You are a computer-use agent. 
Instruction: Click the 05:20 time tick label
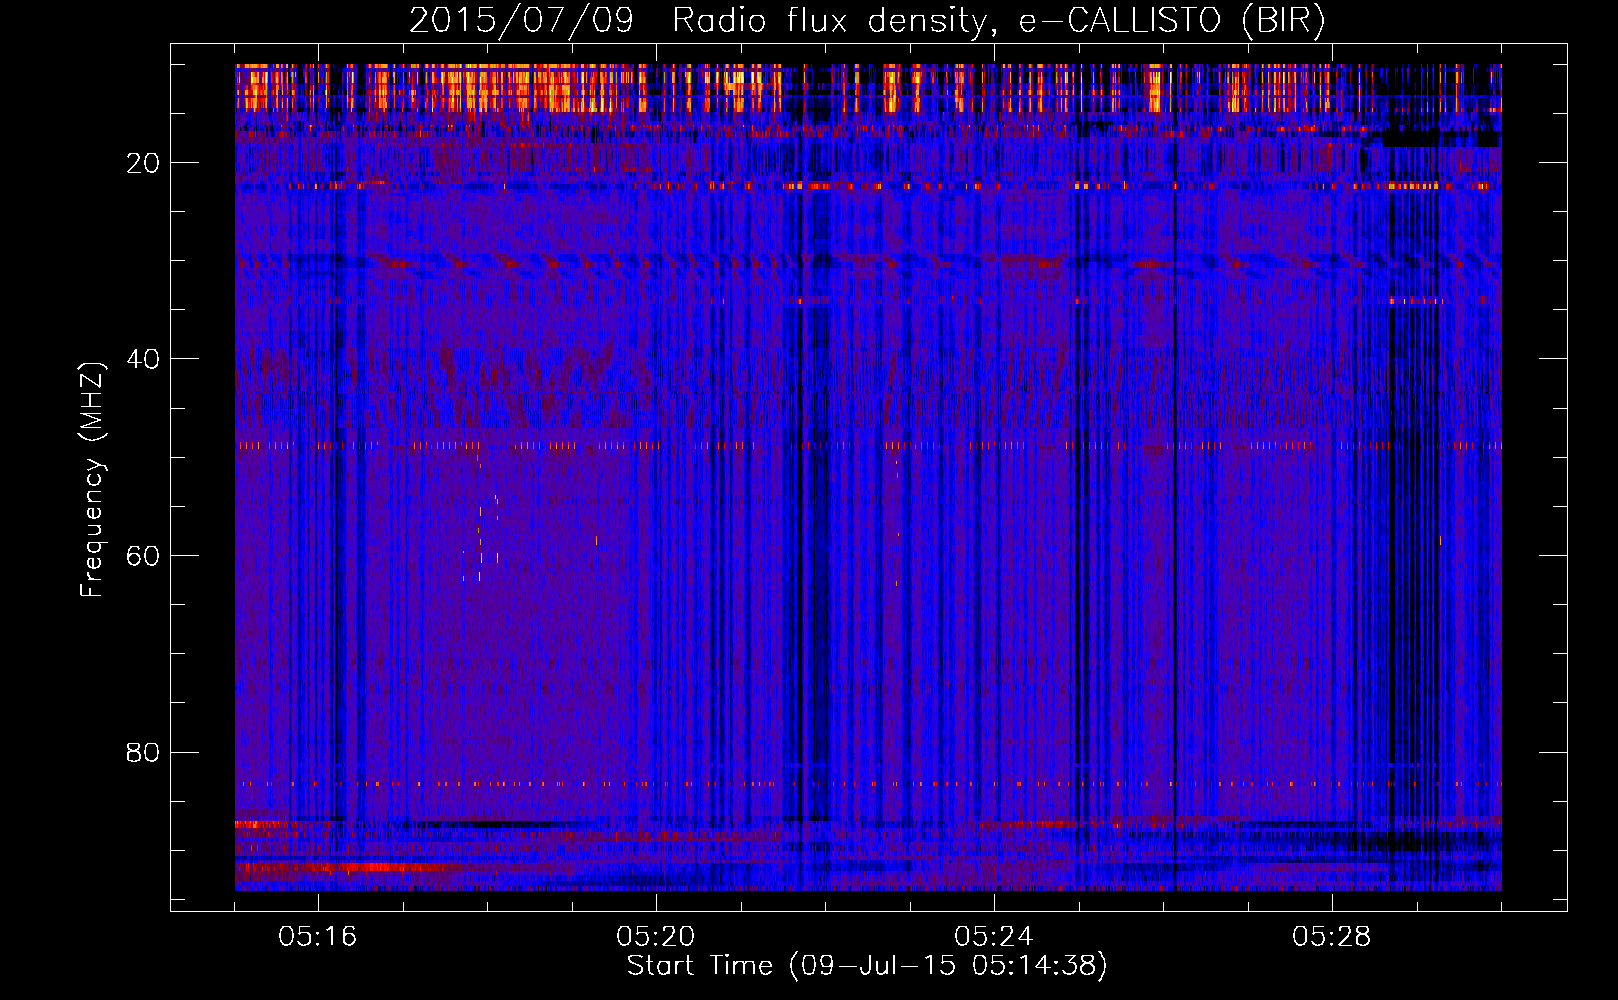pos(656,937)
